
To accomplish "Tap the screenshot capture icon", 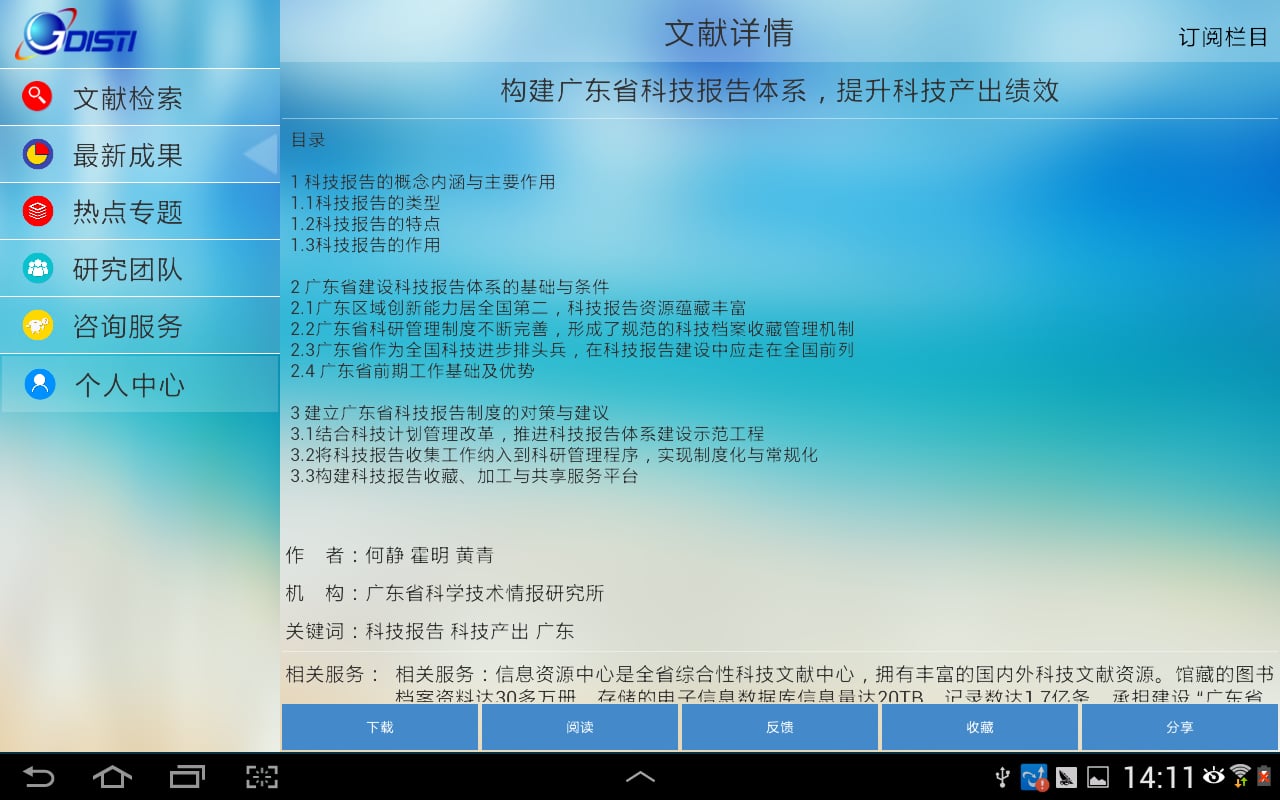I will coord(262,776).
